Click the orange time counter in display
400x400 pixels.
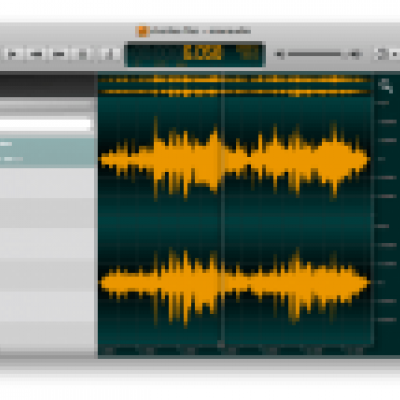click(202, 53)
